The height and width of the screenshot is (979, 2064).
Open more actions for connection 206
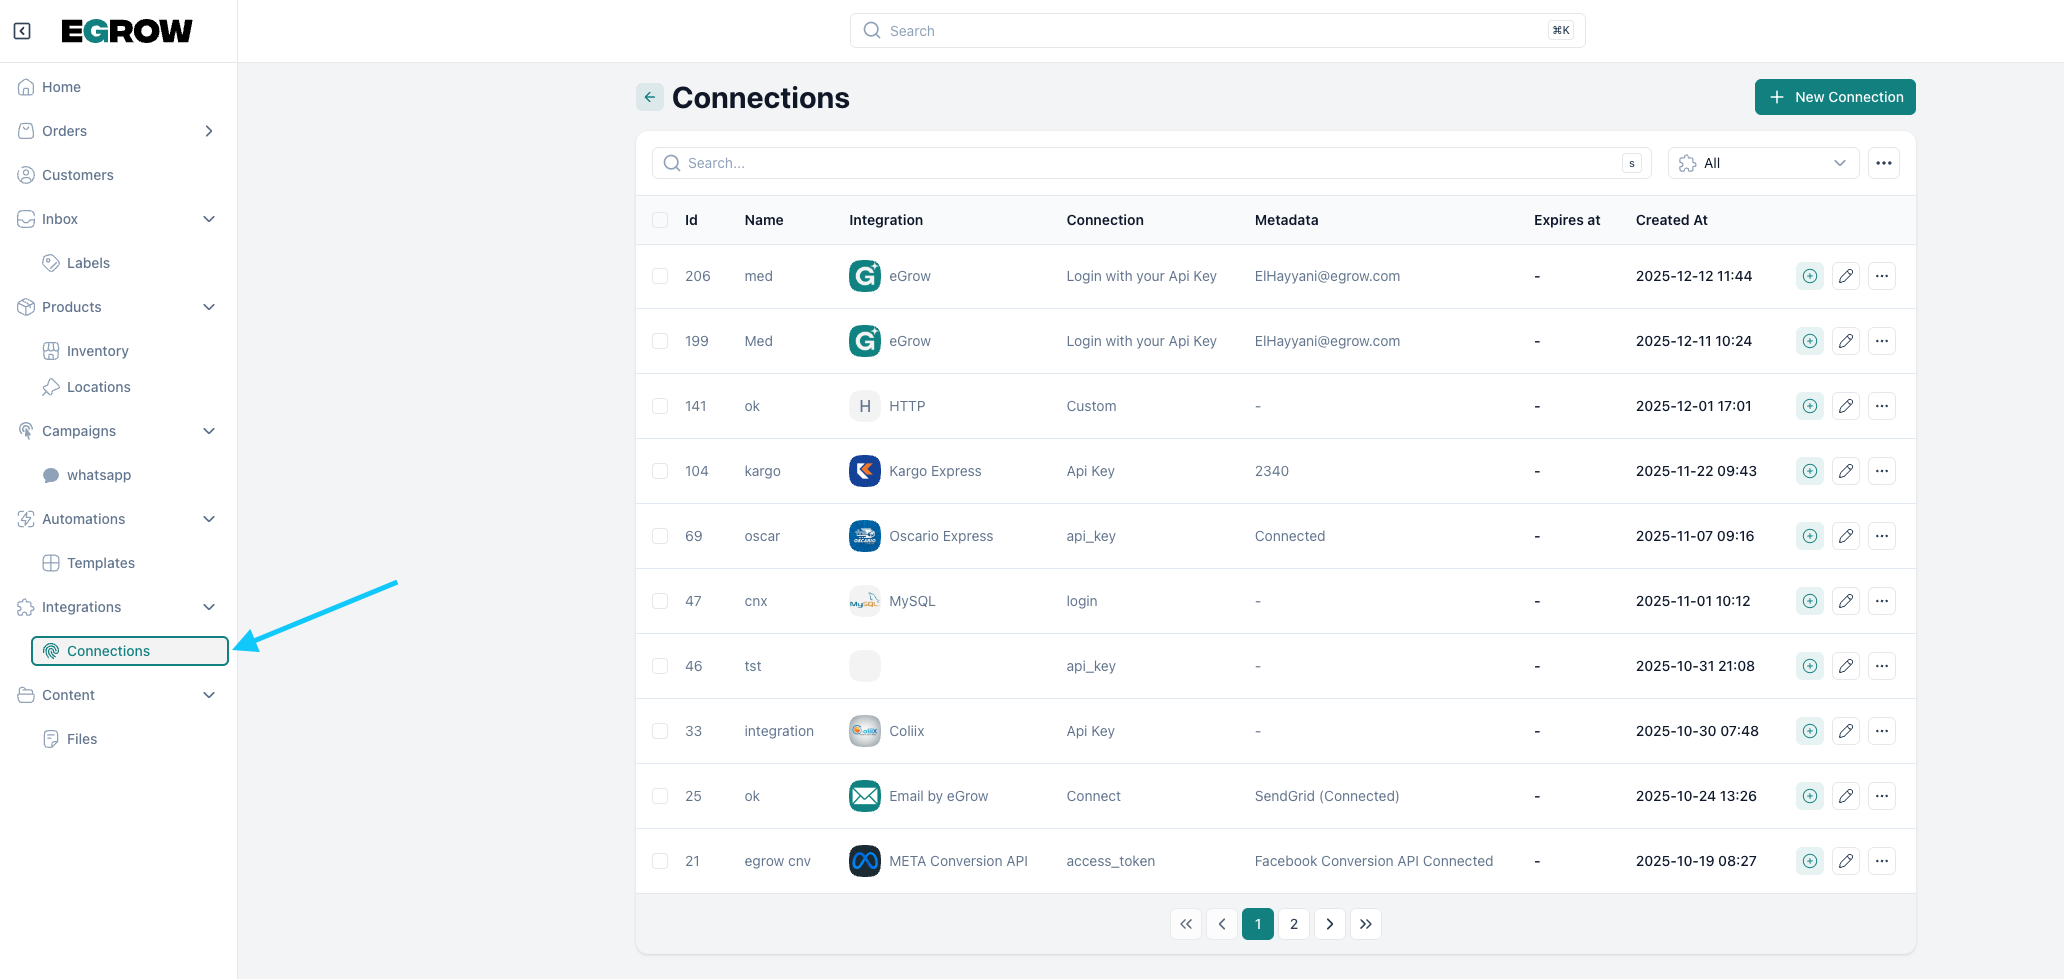pyautogui.click(x=1882, y=276)
